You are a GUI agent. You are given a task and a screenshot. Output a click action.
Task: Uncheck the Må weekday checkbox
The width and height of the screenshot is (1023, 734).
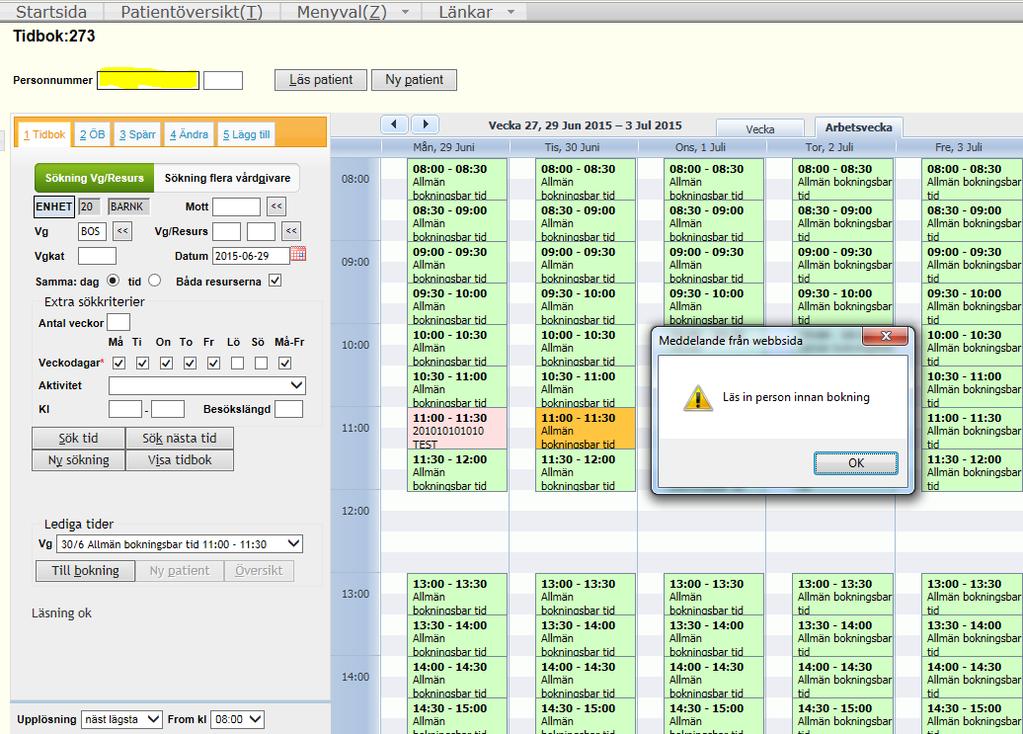(x=119, y=363)
